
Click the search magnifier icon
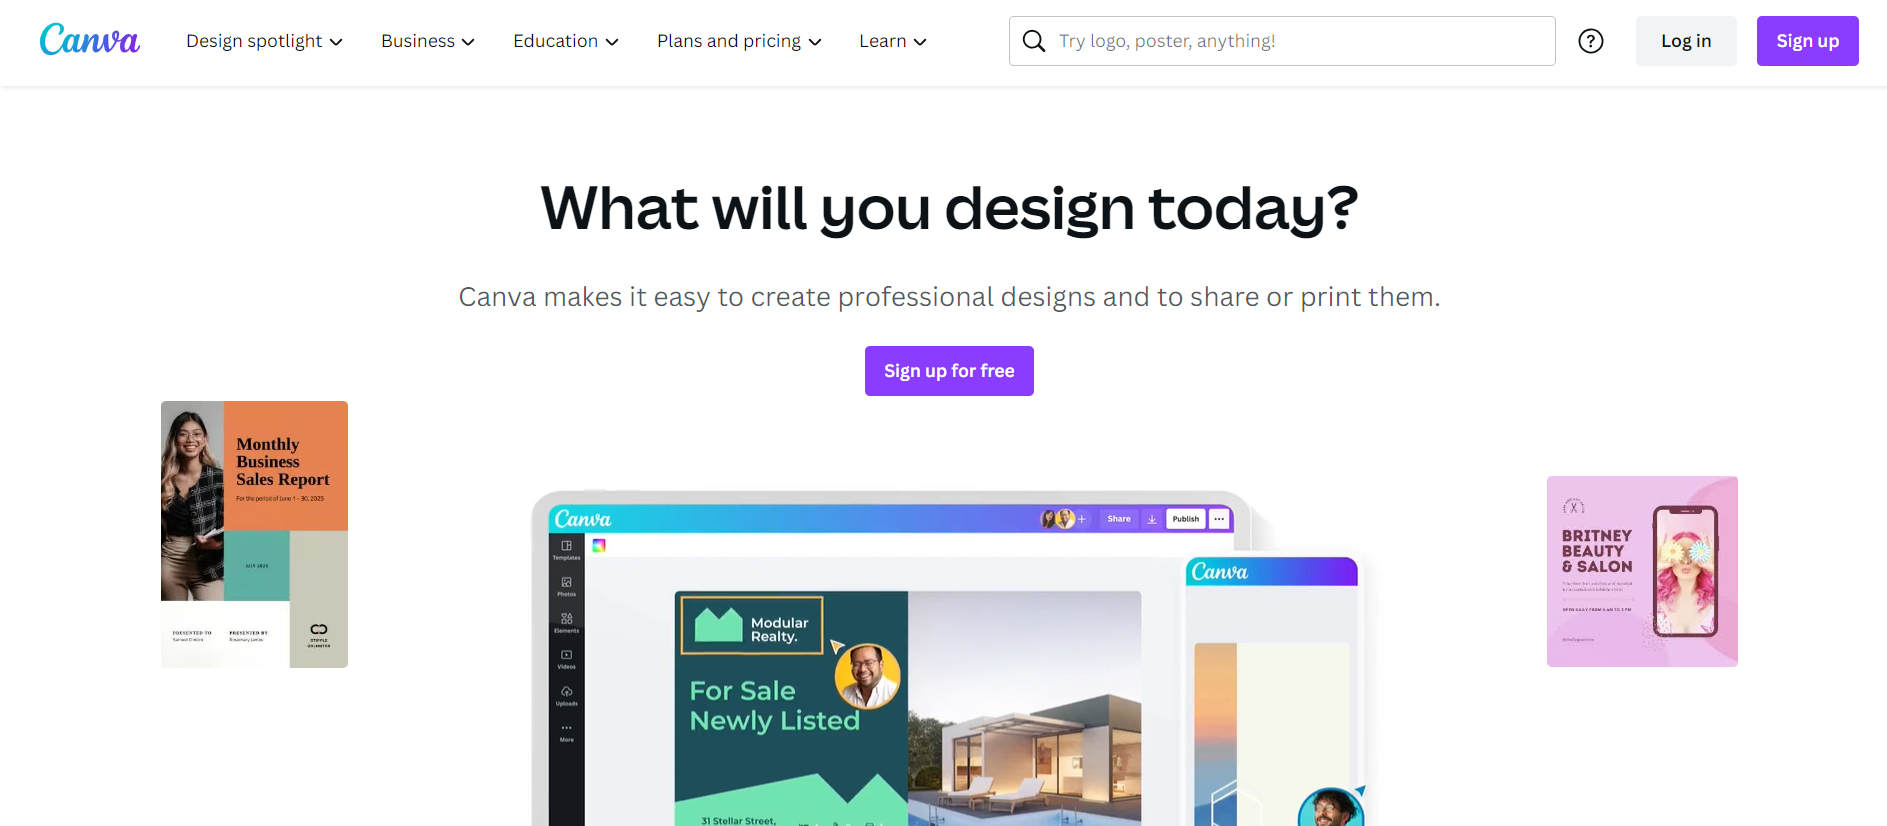(1034, 41)
